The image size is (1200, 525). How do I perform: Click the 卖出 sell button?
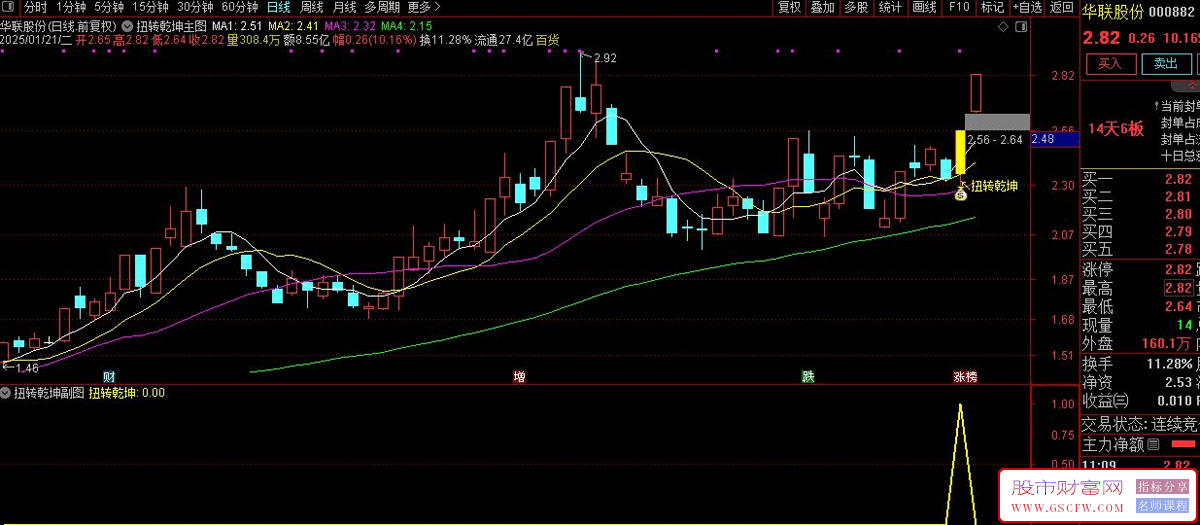click(1166, 63)
